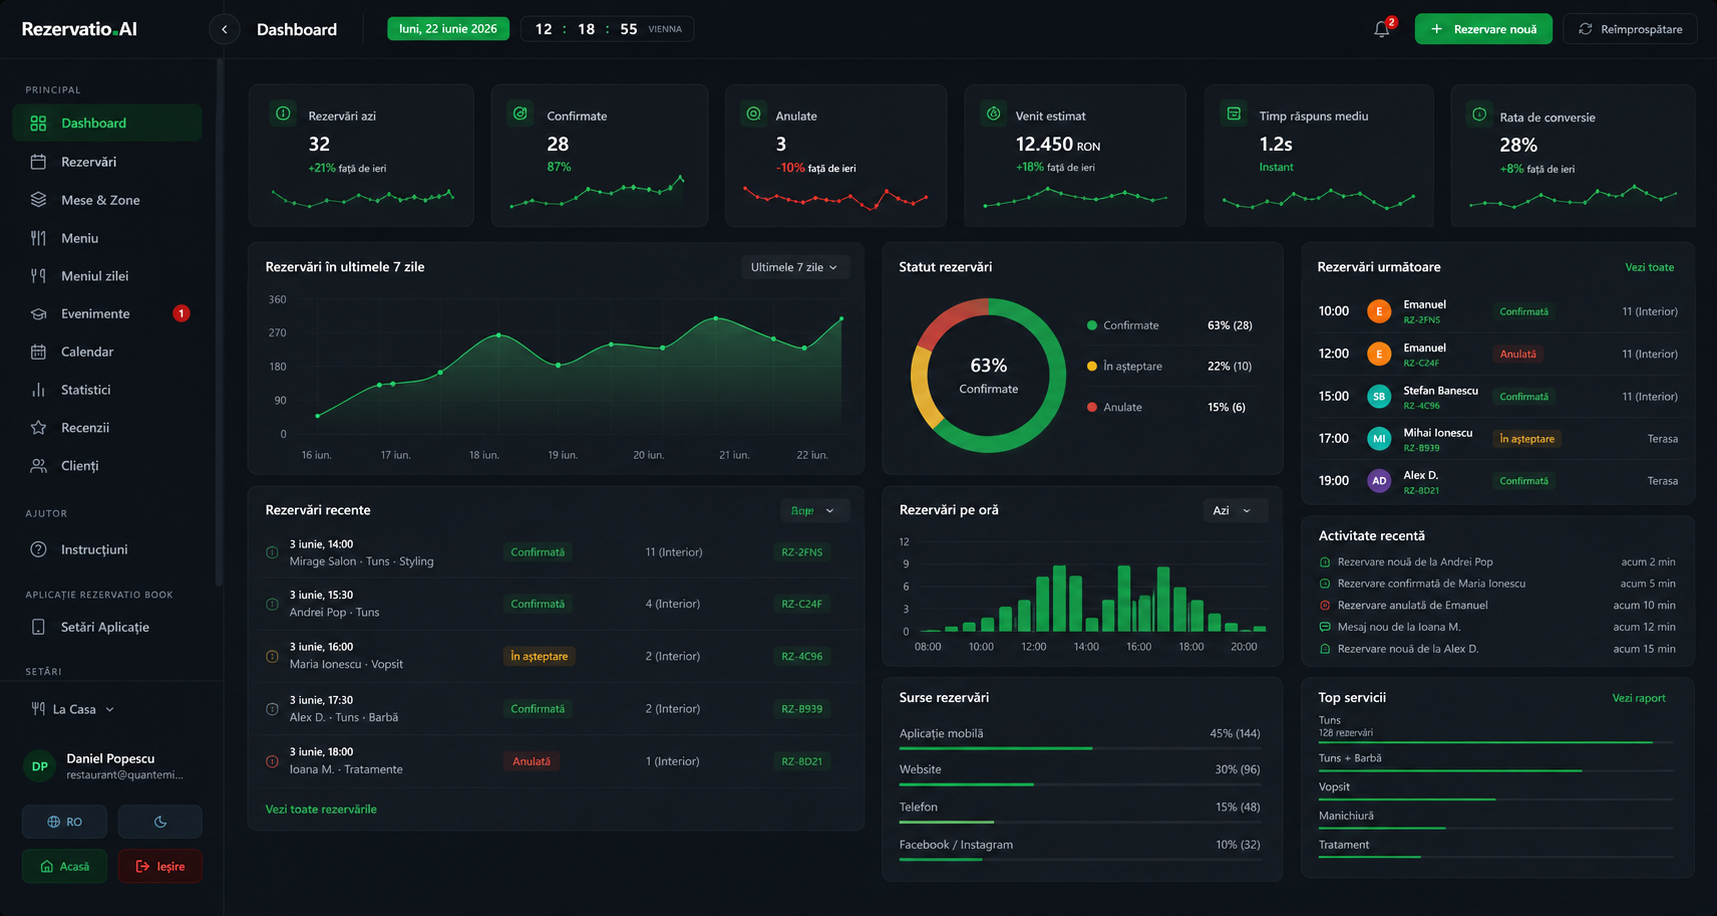Click the red Anulate legend dot
This screenshot has width=1717, height=916.
(x=1092, y=407)
